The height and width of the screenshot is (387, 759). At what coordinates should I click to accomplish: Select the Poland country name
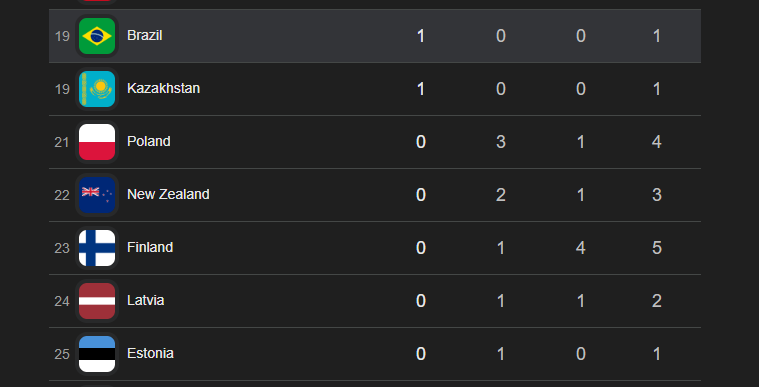point(149,141)
